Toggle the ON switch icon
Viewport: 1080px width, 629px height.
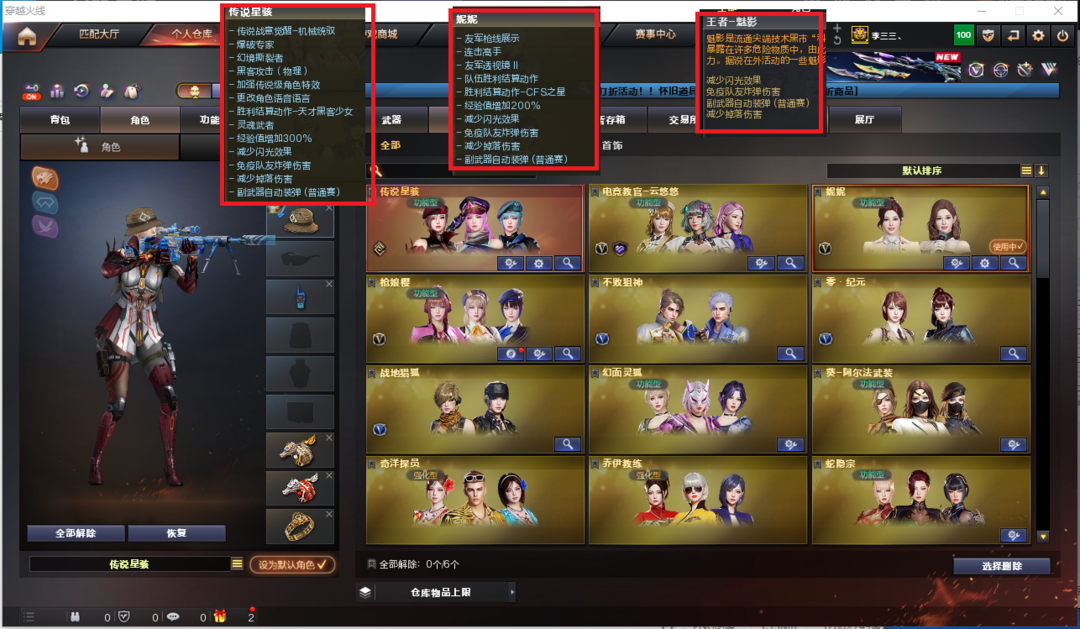32,92
